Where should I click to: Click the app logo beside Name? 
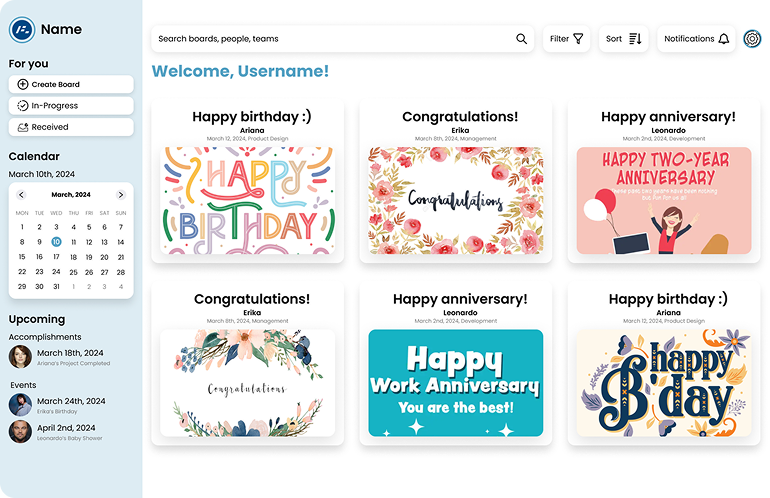22,30
